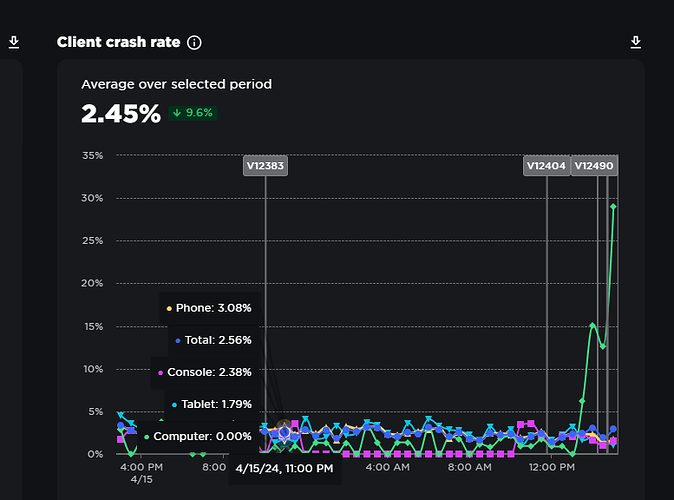
Task: Select the V12383 version marker
Action: [x=265, y=166]
